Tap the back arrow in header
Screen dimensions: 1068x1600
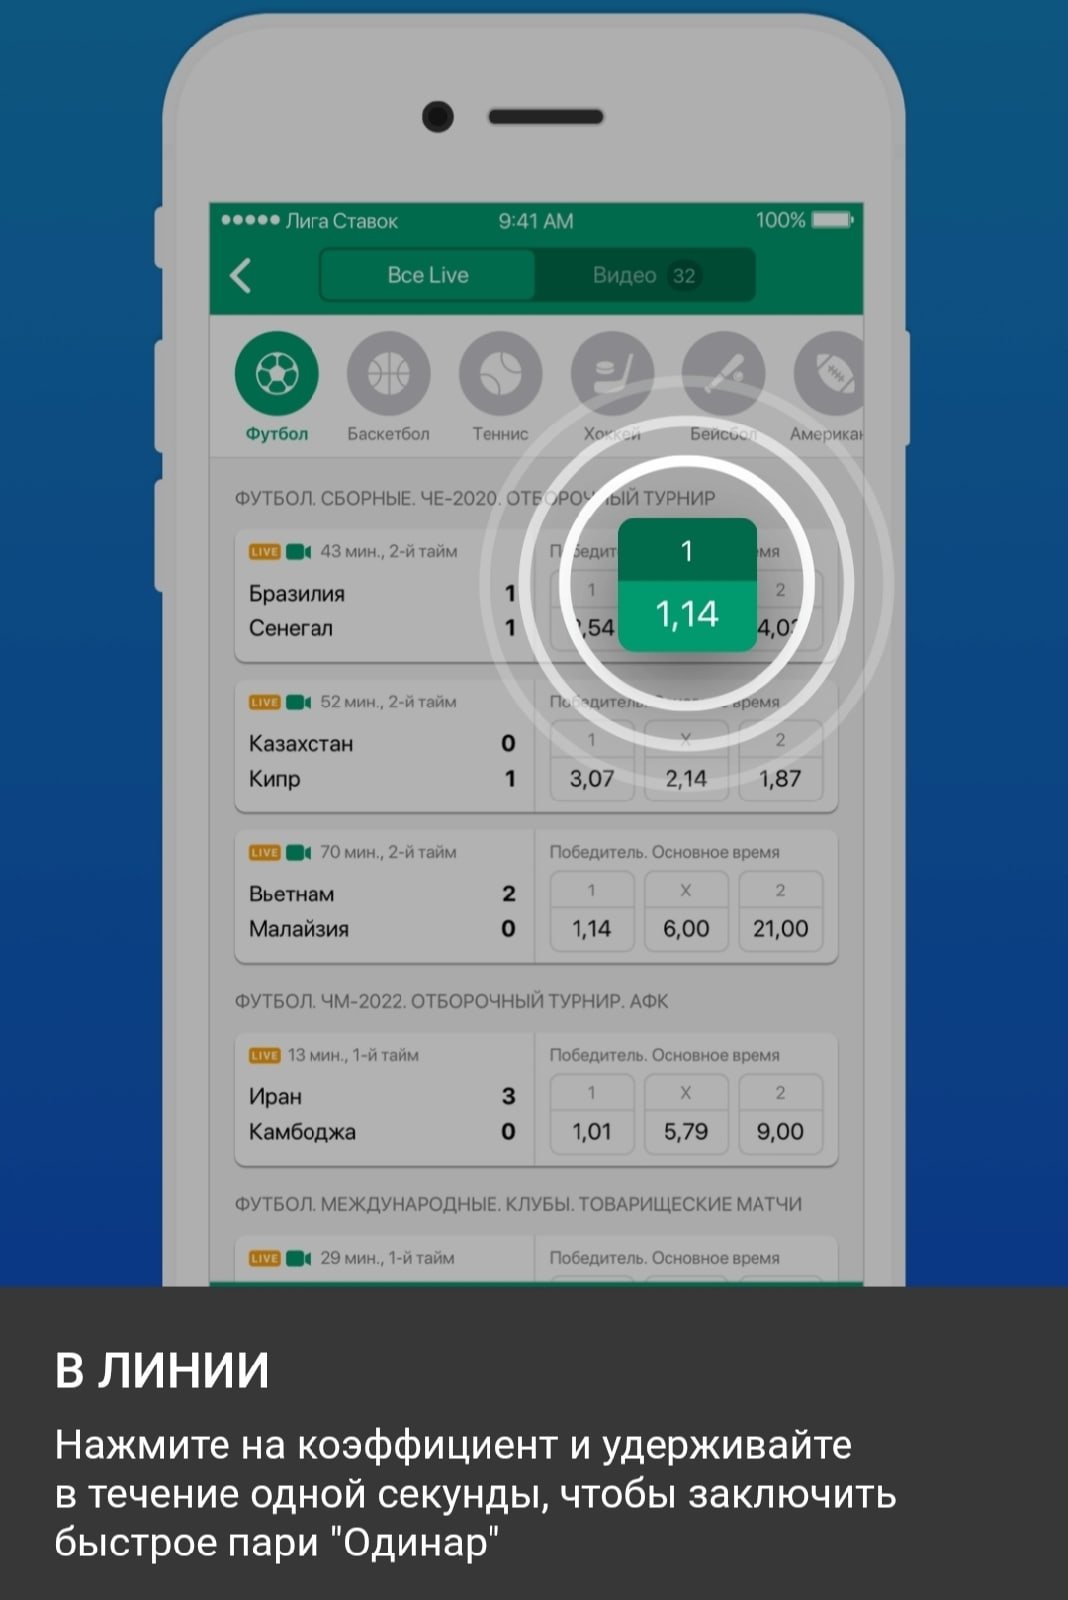(x=240, y=275)
